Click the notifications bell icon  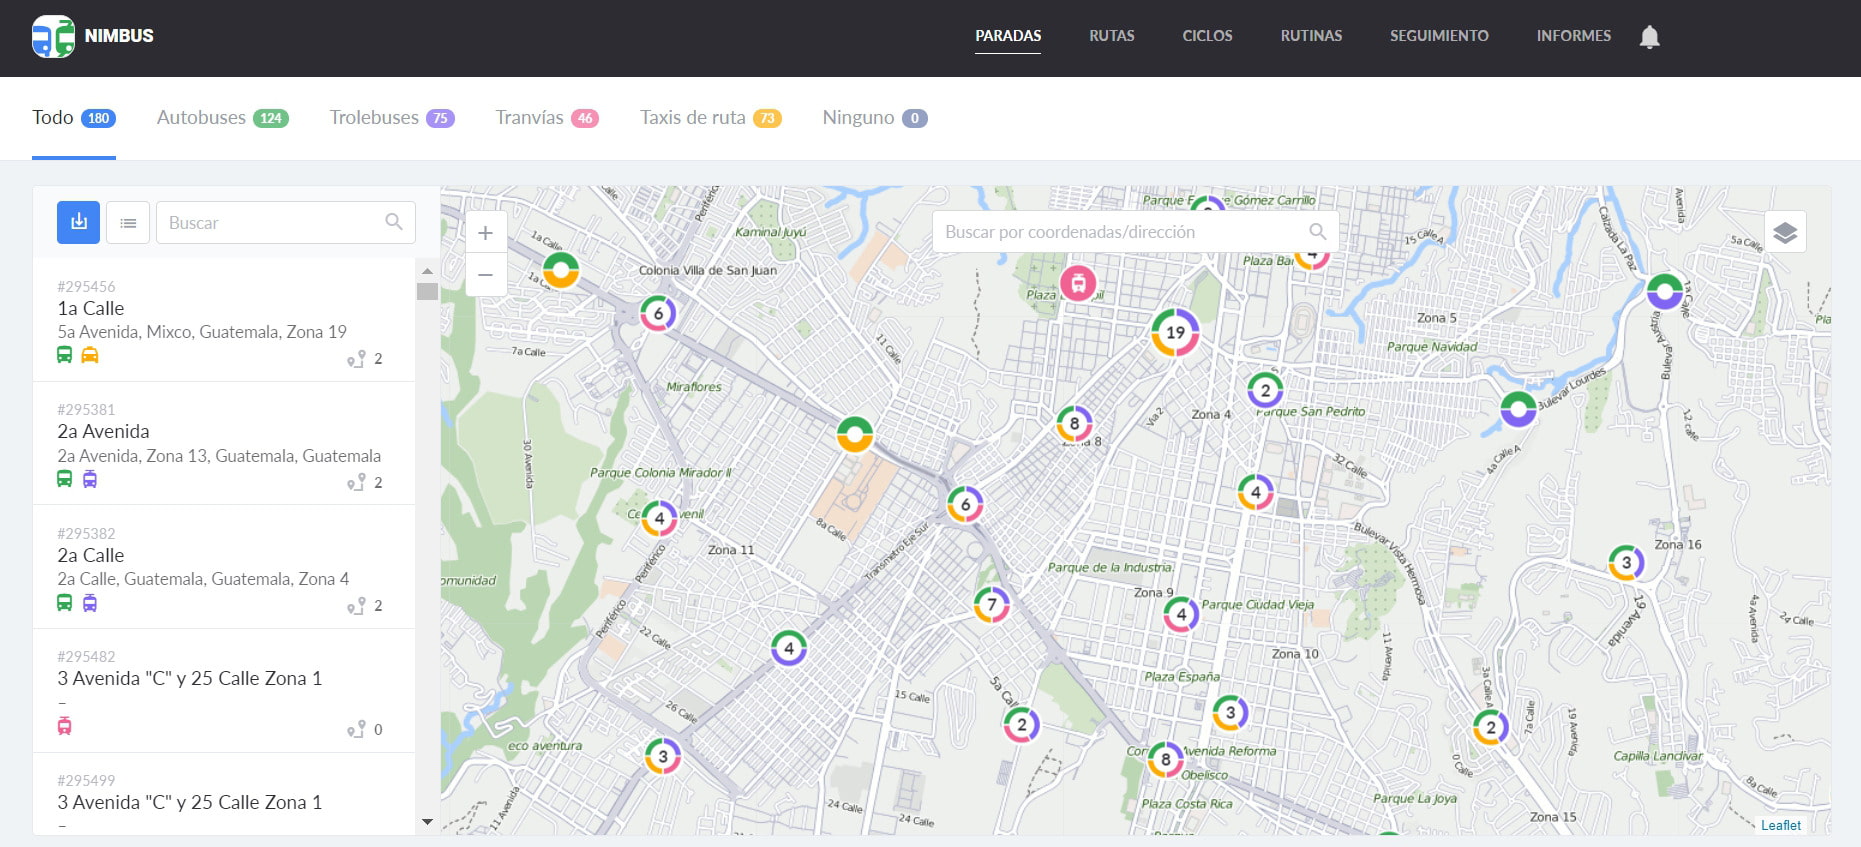1649,37
